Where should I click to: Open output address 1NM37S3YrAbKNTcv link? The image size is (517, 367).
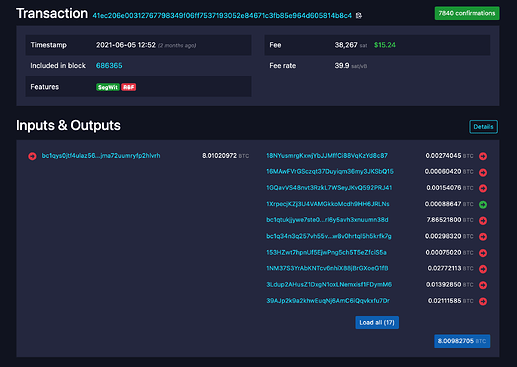click(327, 268)
